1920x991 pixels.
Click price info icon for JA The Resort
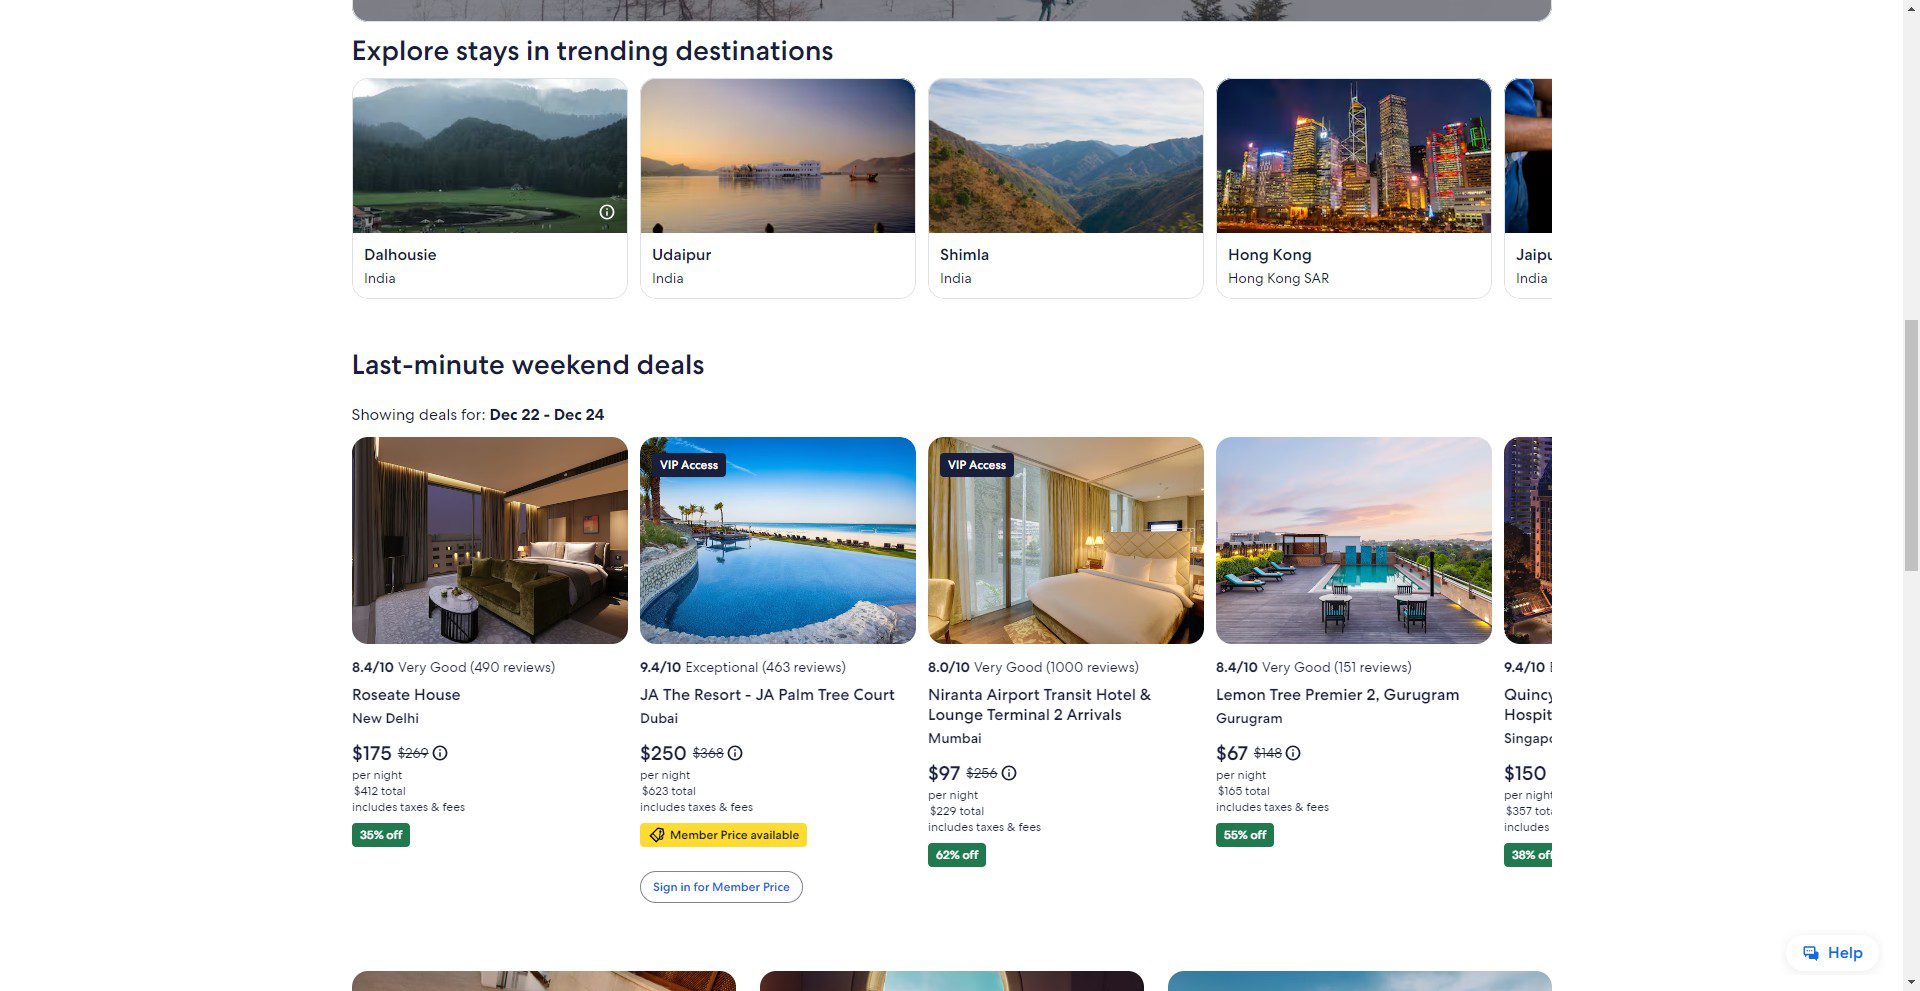click(x=735, y=753)
